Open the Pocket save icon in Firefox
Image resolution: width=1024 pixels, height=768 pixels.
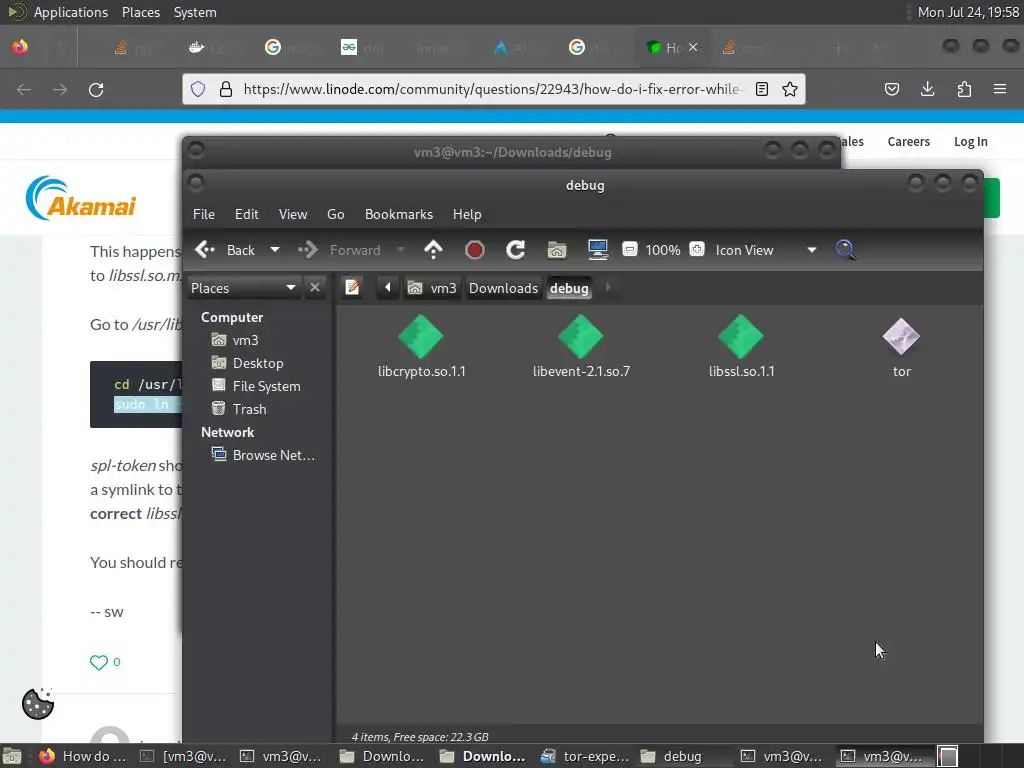891,89
